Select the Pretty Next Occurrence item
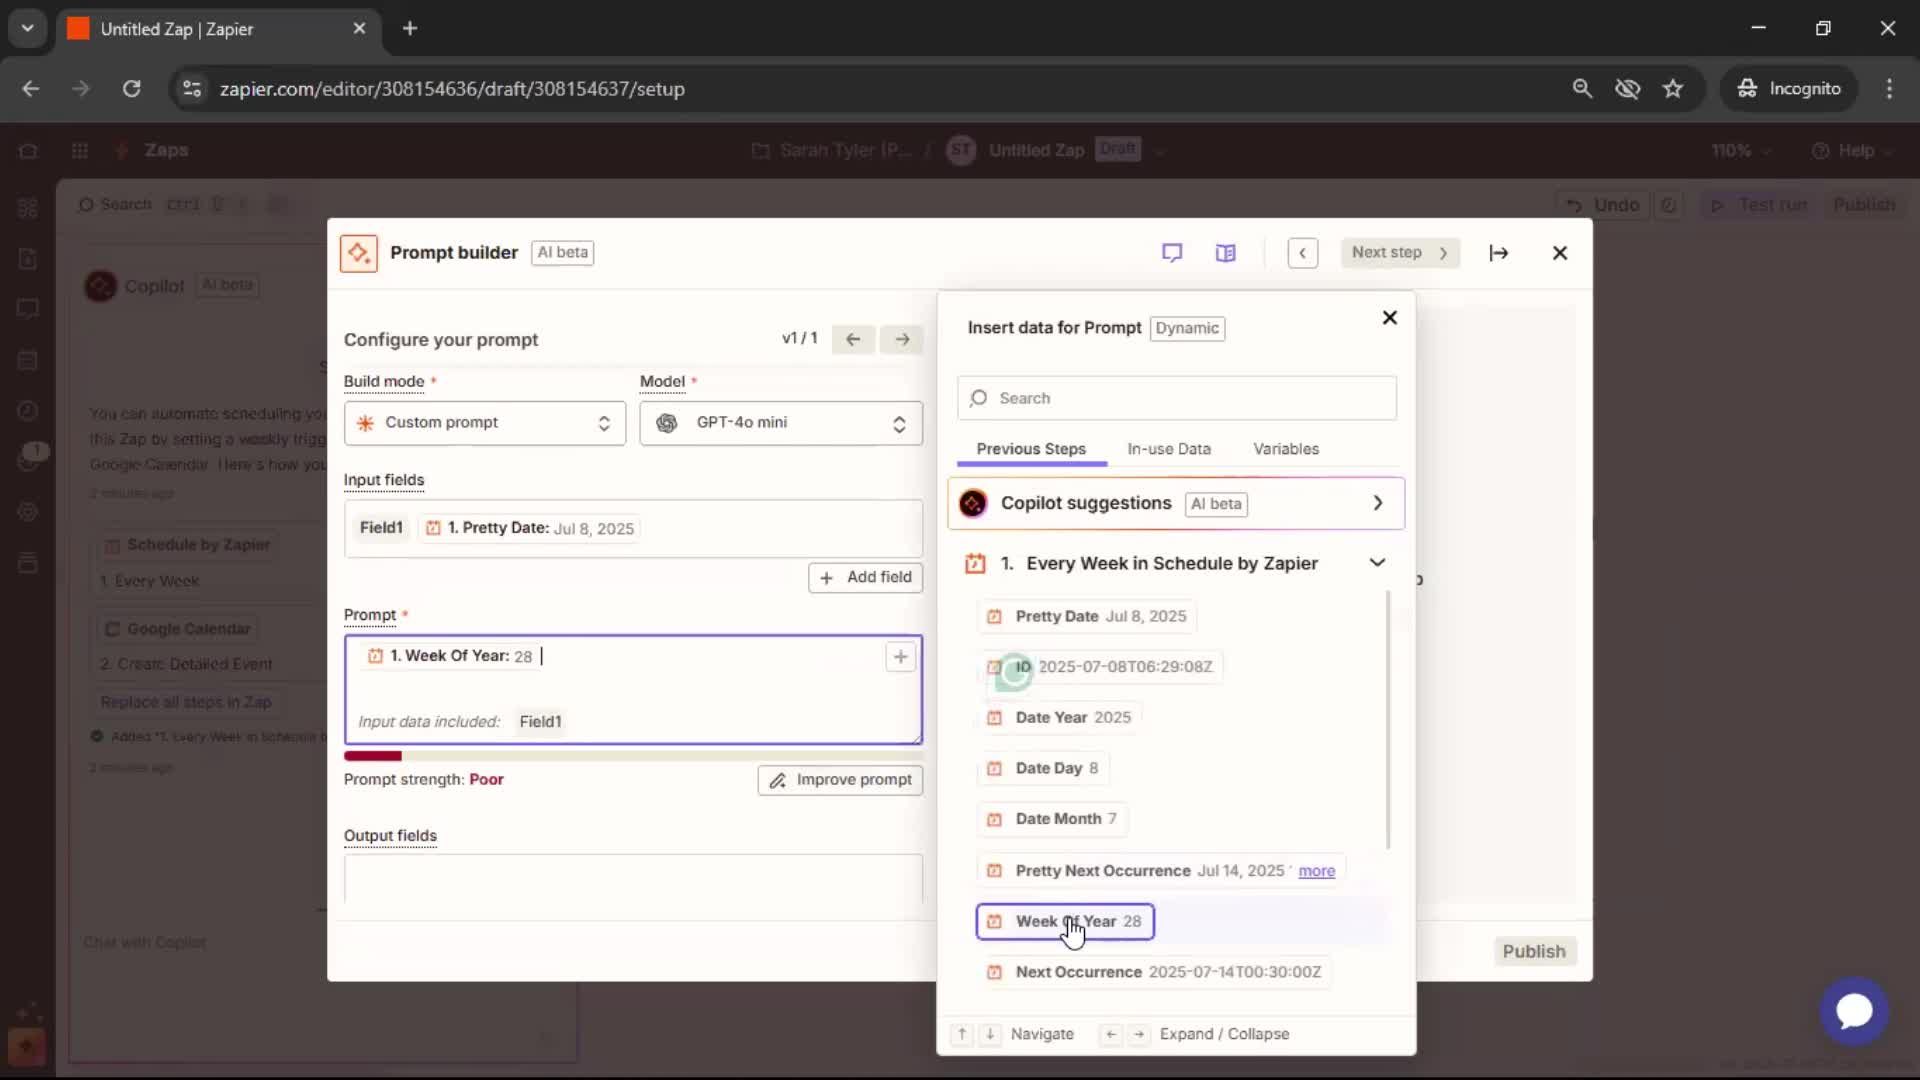This screenshot has width=1920, height=1080. tap(1161, 871)
